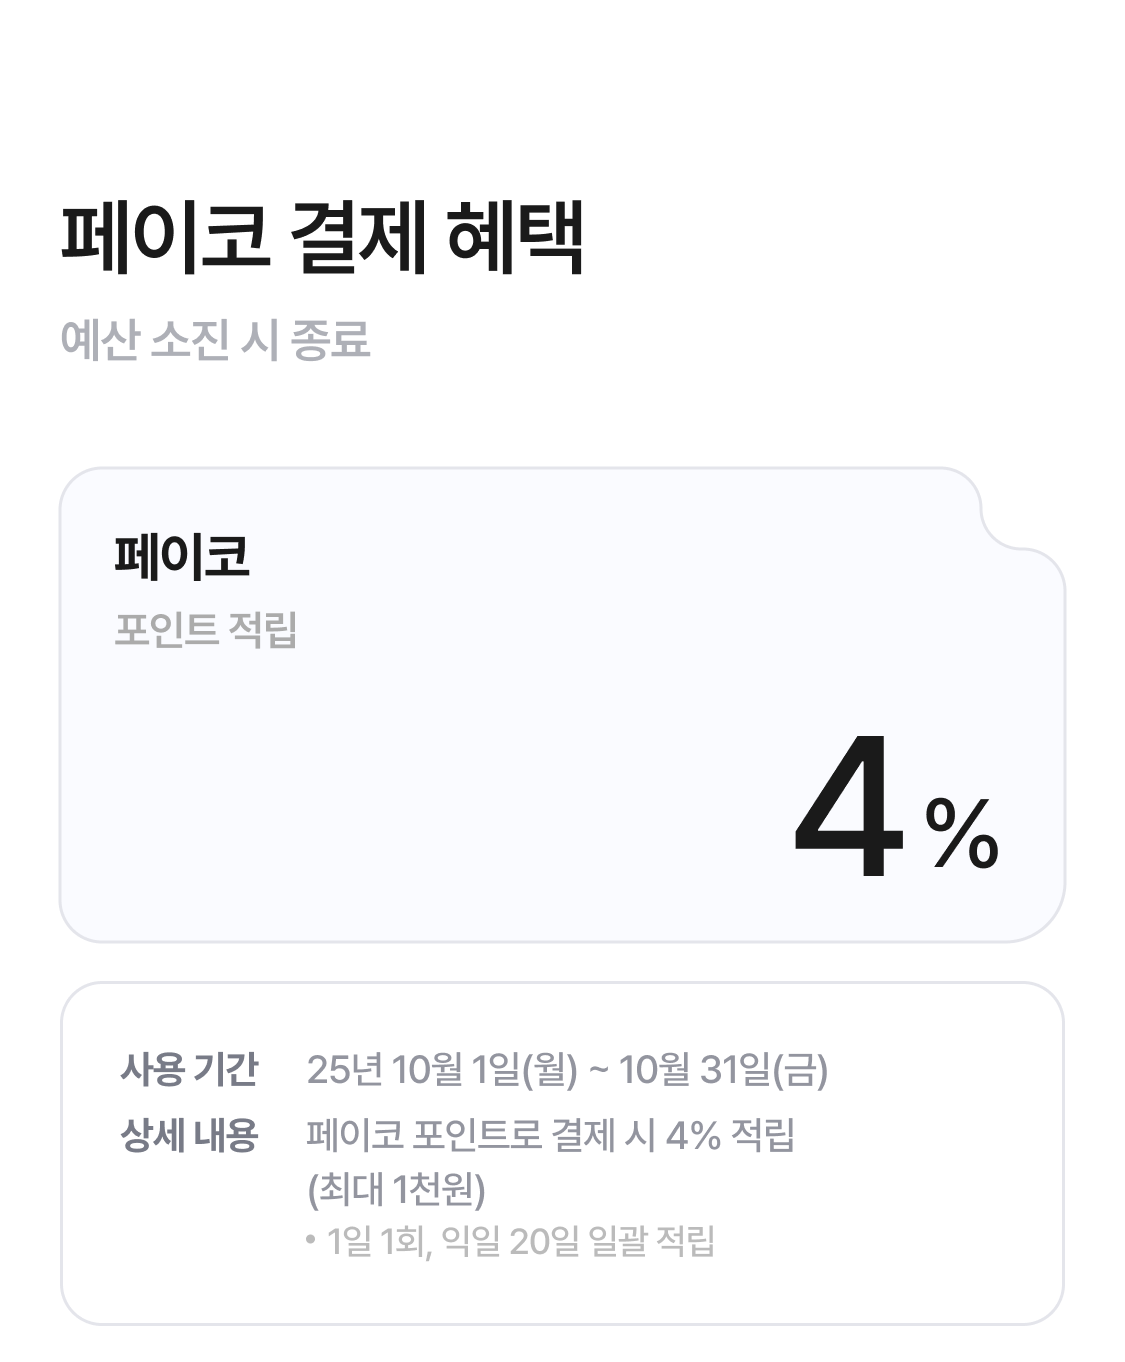Open the 페이코 benefit card heading

pos(181,556)
